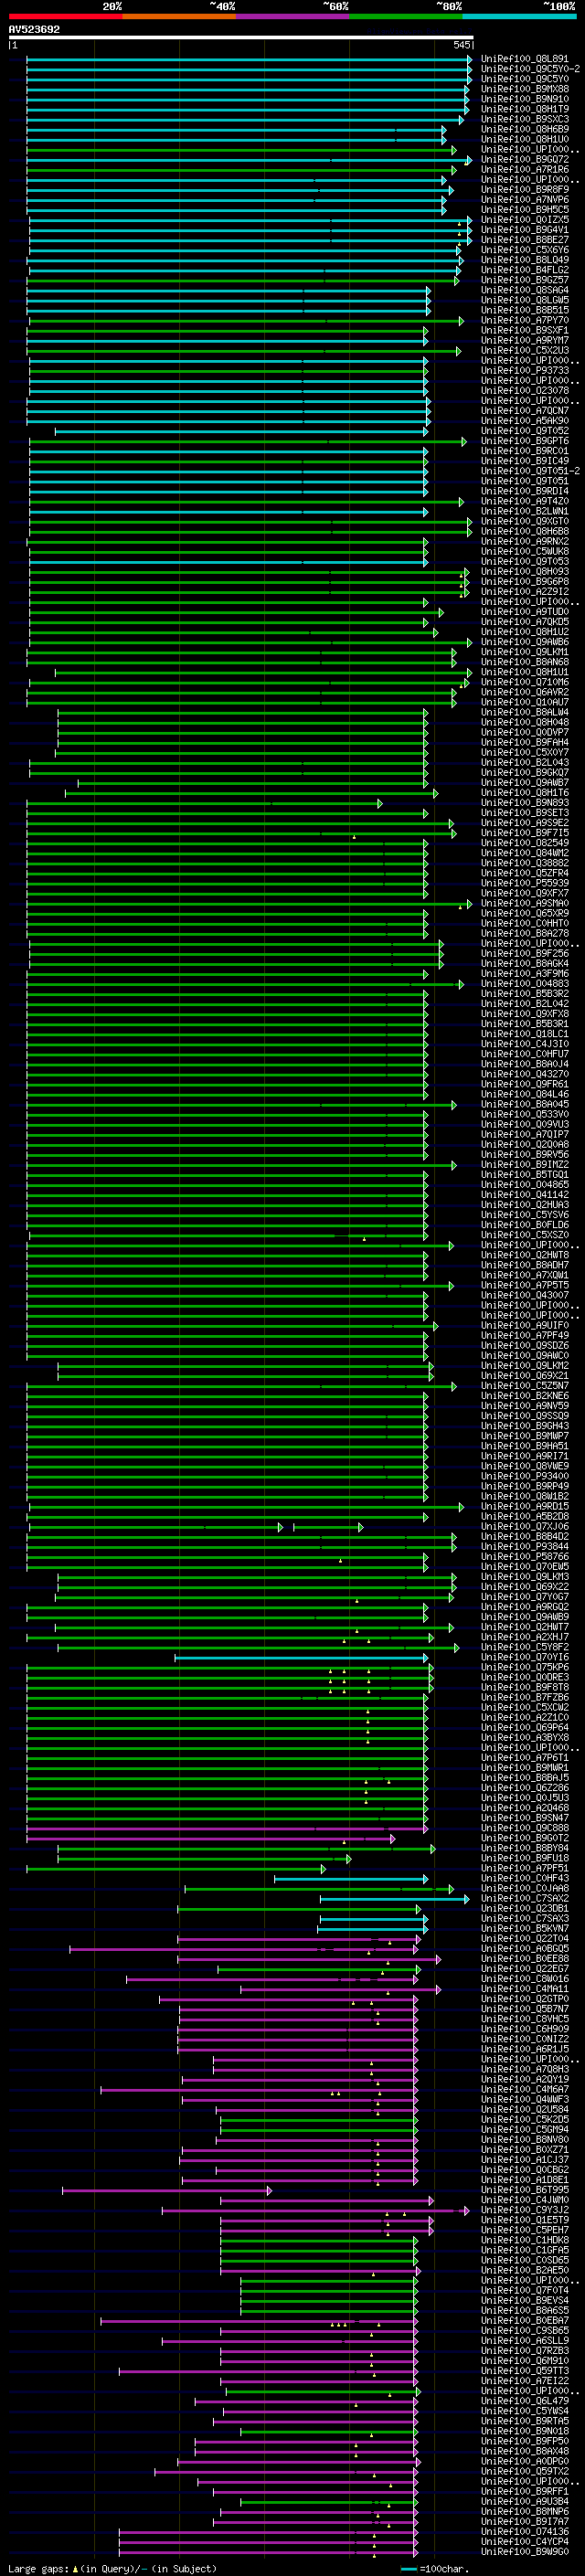The image size is (585, 2576).
Task: Click the cyan alignment bar for UniRef100_C7SAX2
Action: click(x=394, y=1899)
